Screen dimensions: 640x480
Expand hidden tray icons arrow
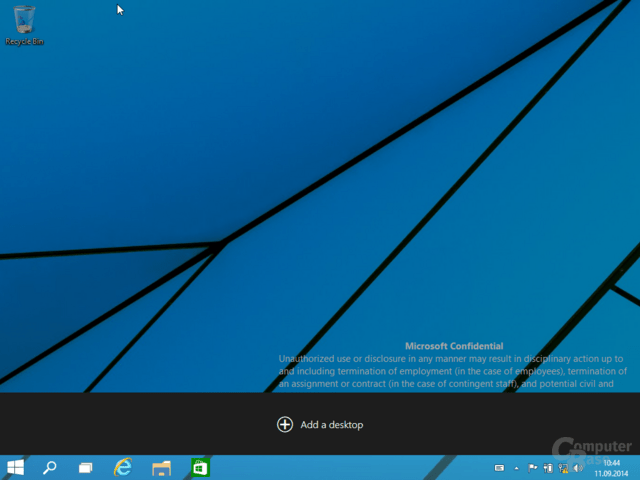[x=517, y=469]
